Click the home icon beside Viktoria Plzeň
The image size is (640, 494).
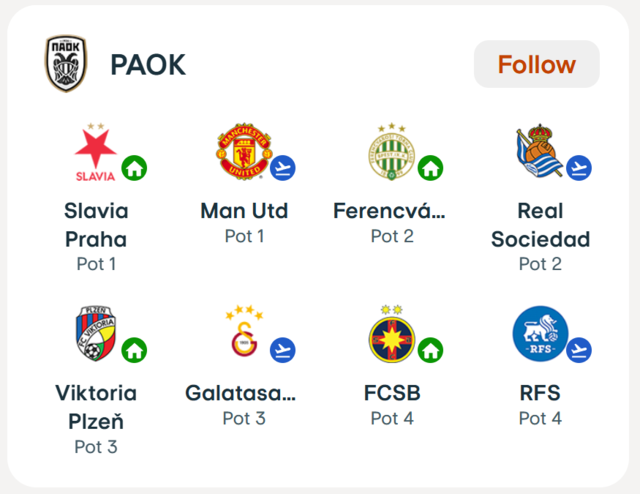[x=134, y=350]
